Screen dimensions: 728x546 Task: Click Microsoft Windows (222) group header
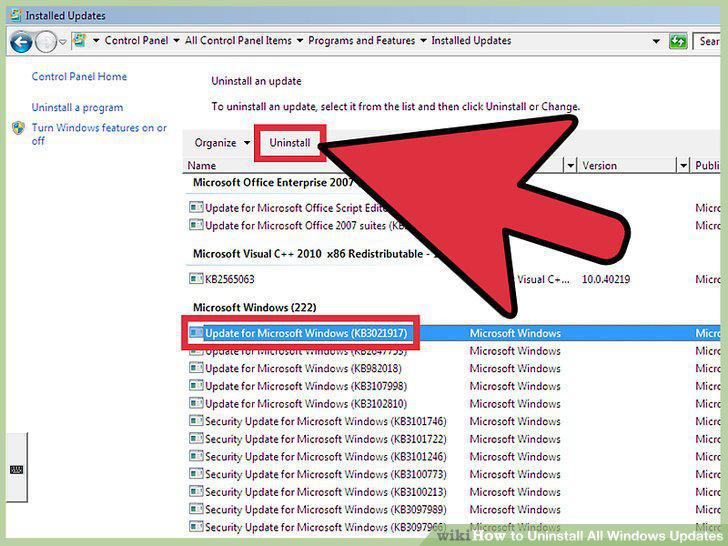(x=254, y=307)
